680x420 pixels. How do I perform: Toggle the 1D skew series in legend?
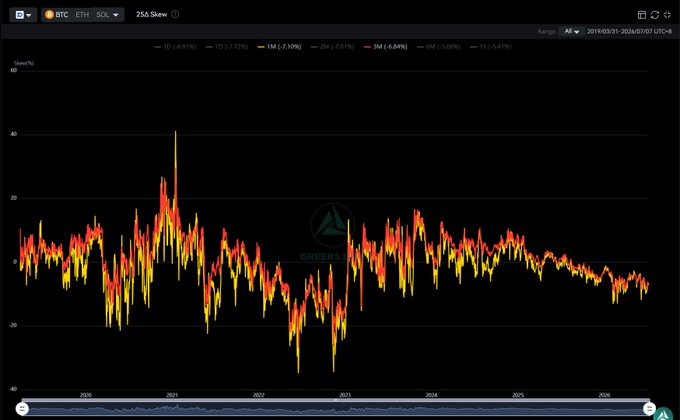[175, 46]
